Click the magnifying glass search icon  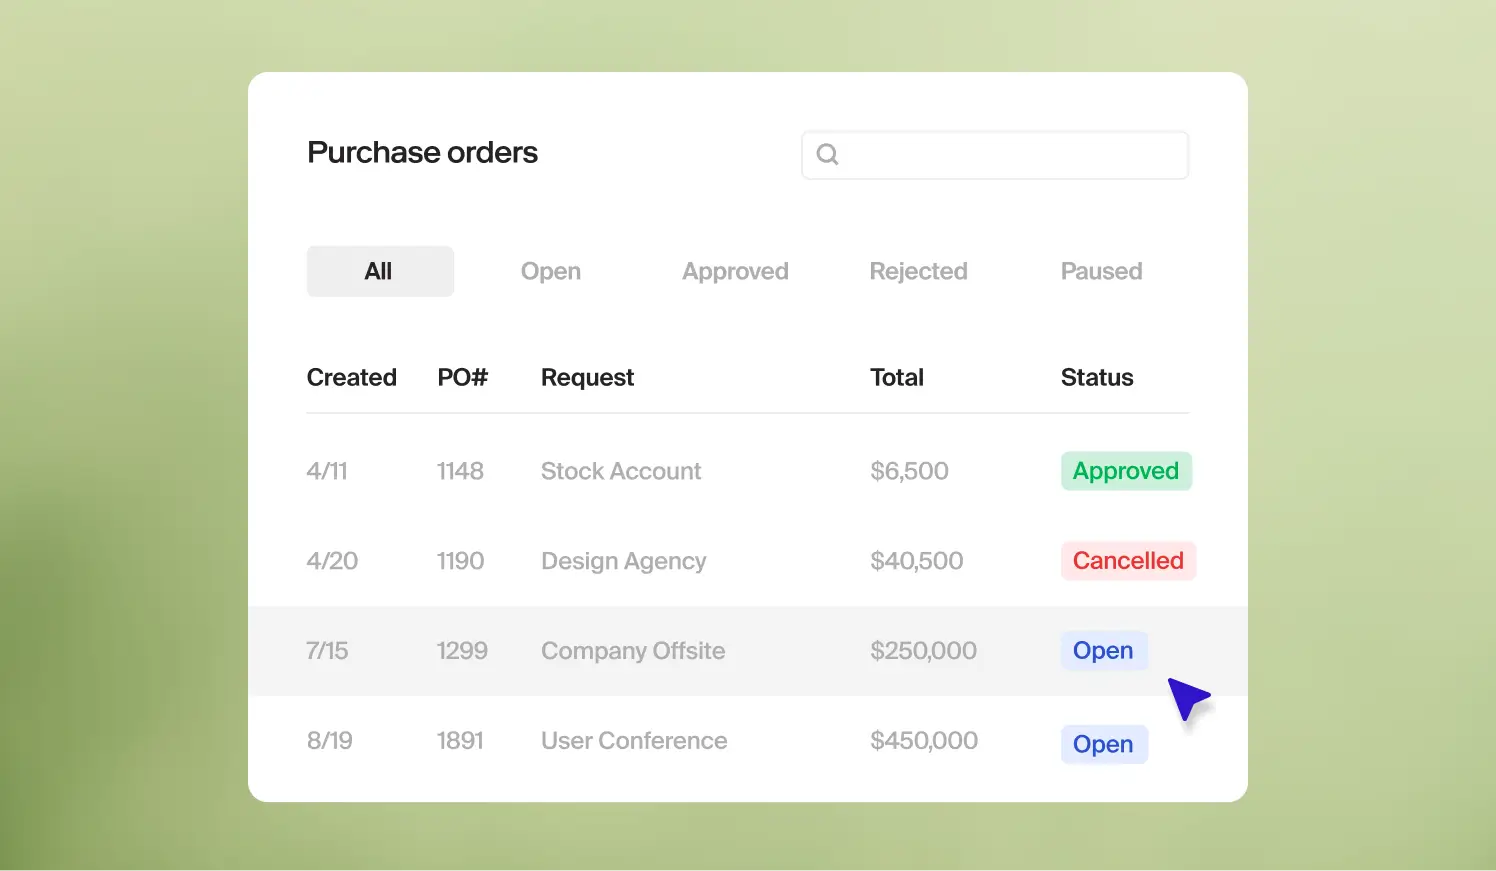pyautogui.click(x=827, y=154)
